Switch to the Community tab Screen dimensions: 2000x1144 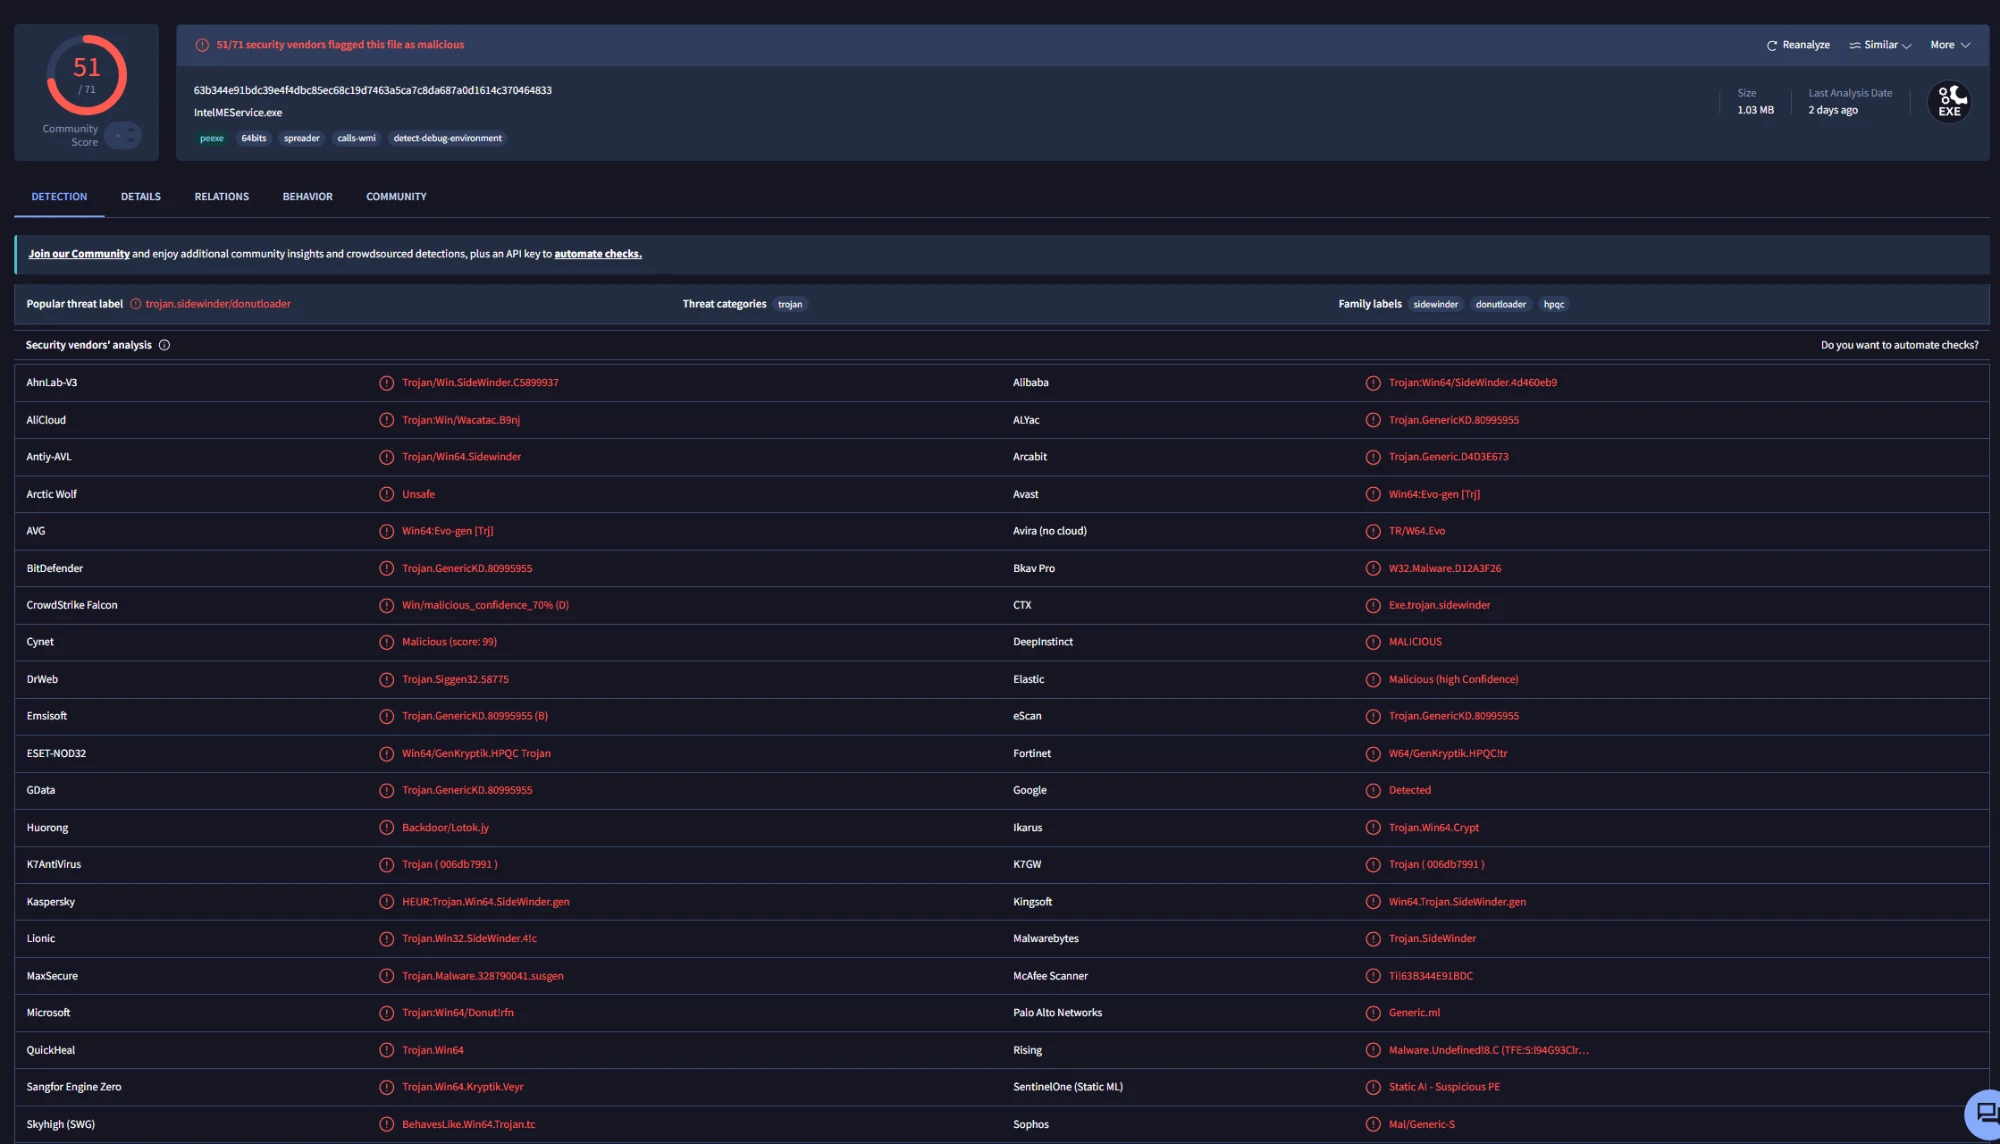click(396, 197)
